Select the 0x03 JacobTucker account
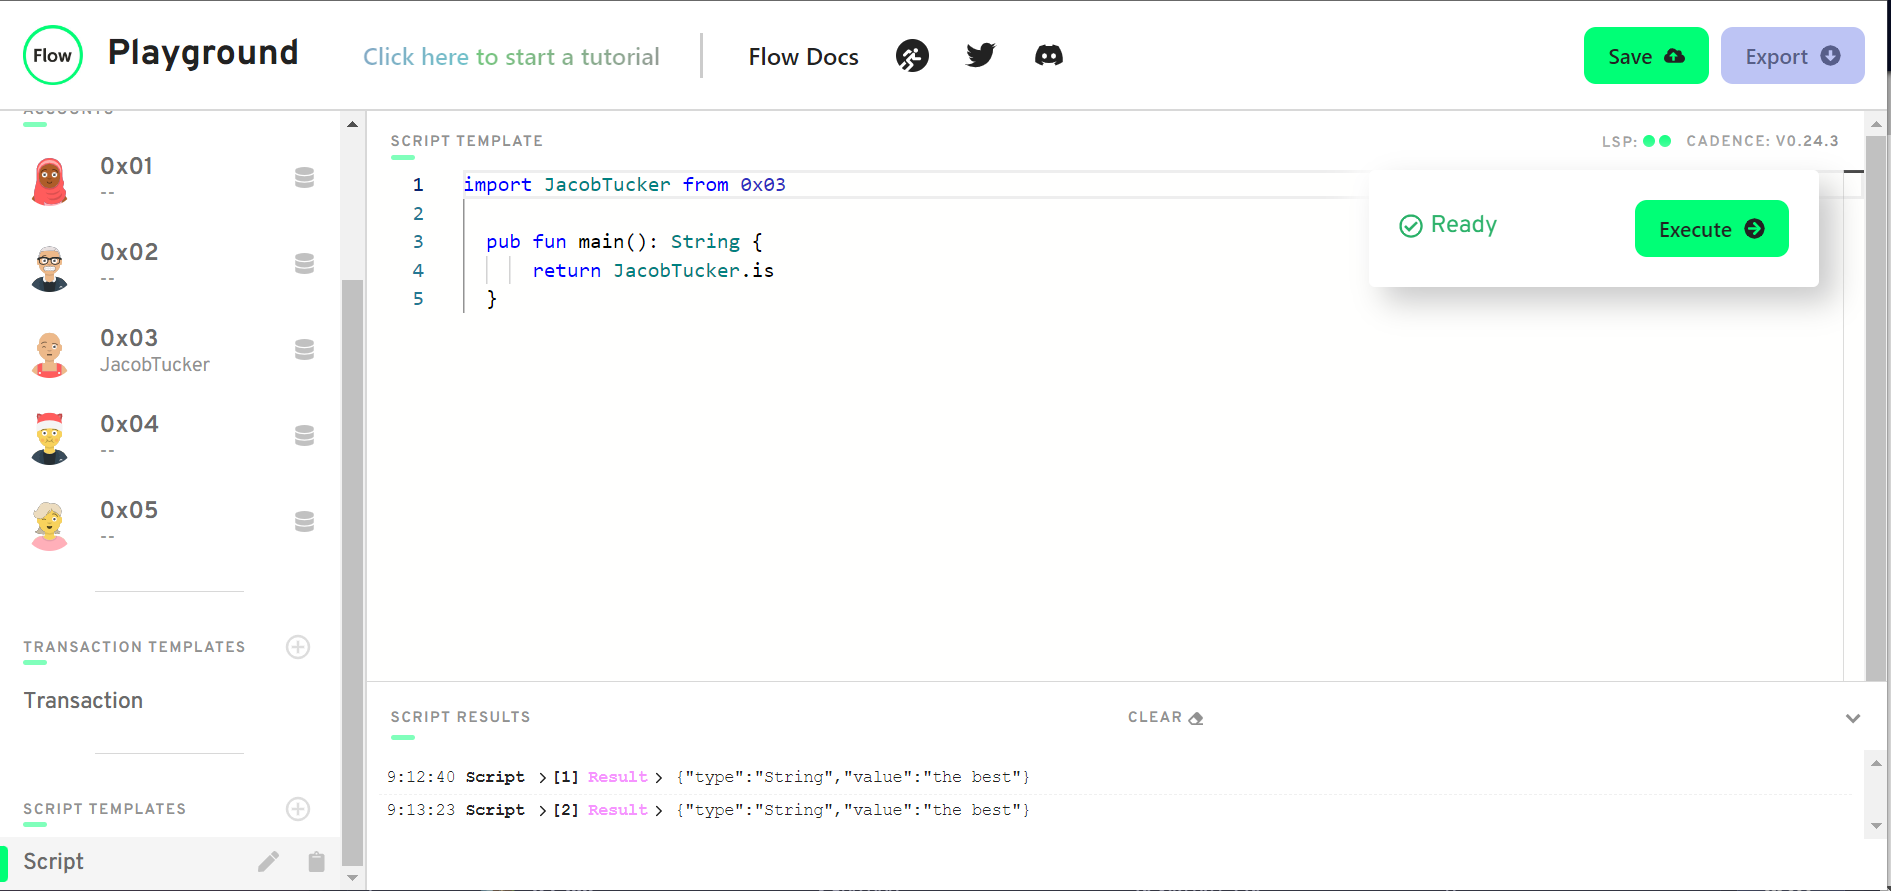 [170, 351]
